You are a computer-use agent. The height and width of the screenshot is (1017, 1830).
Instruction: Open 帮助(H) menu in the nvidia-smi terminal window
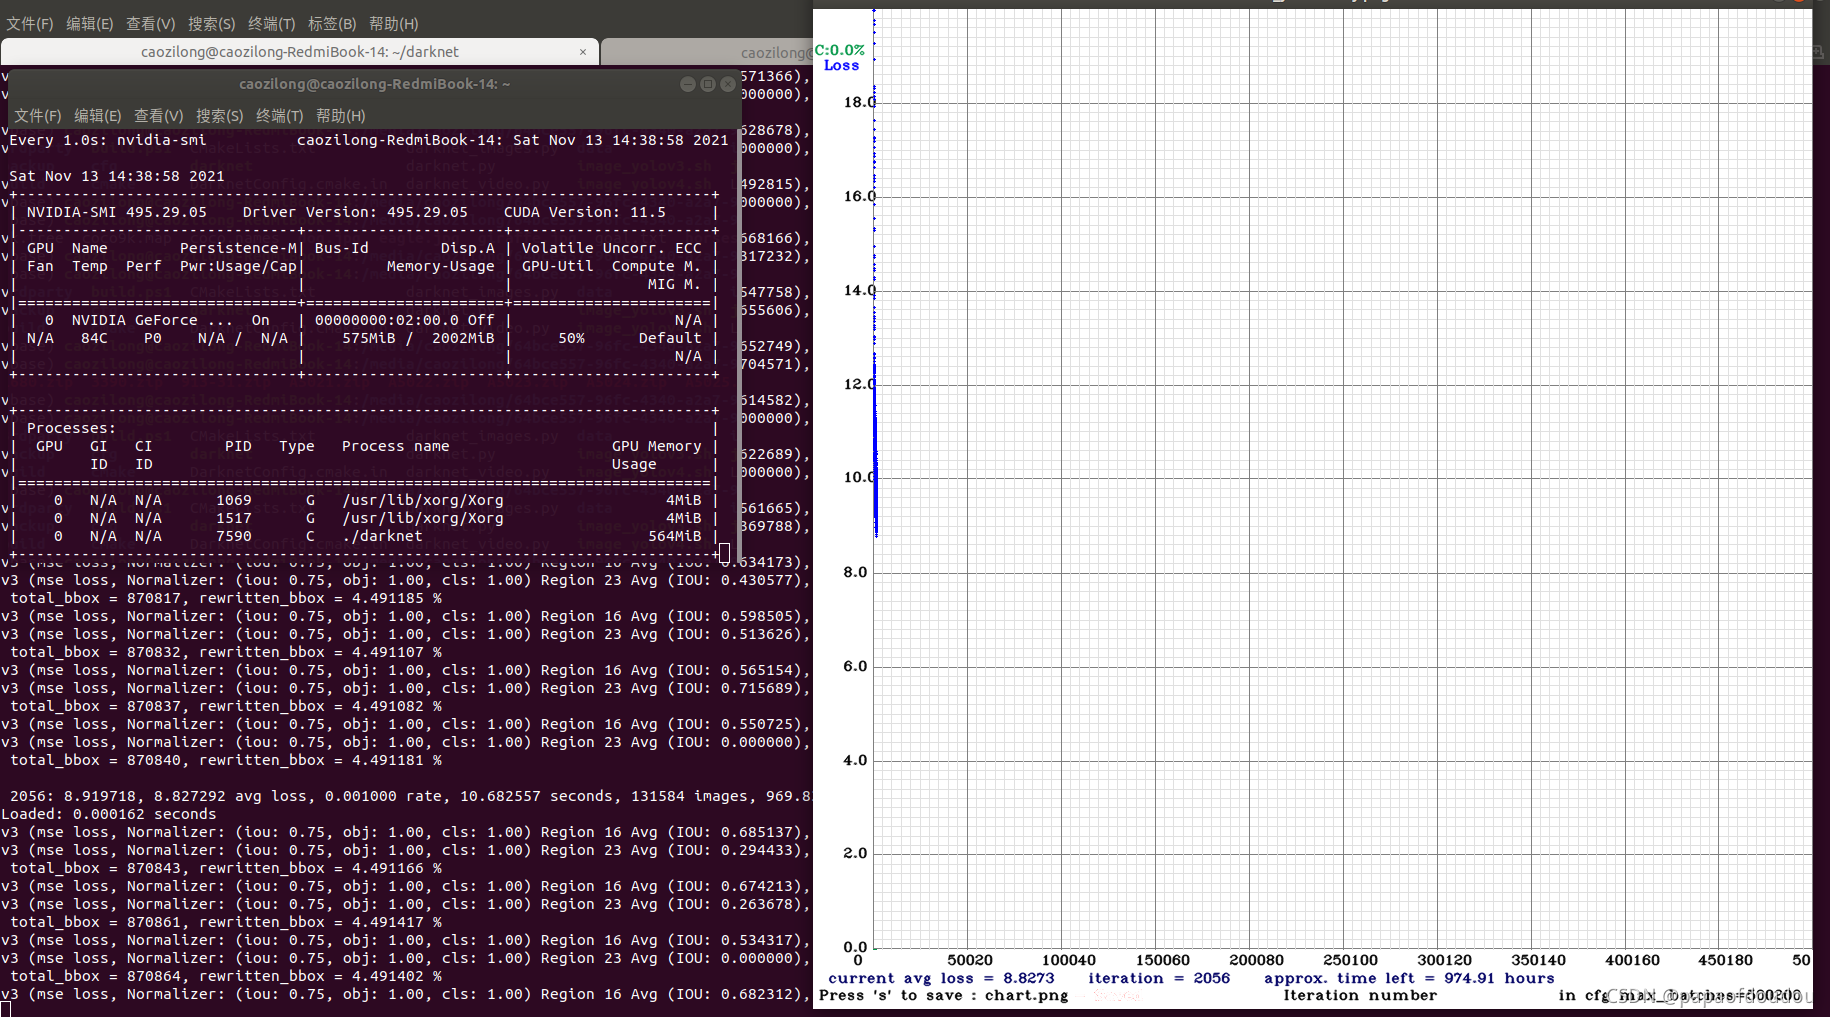340,116
